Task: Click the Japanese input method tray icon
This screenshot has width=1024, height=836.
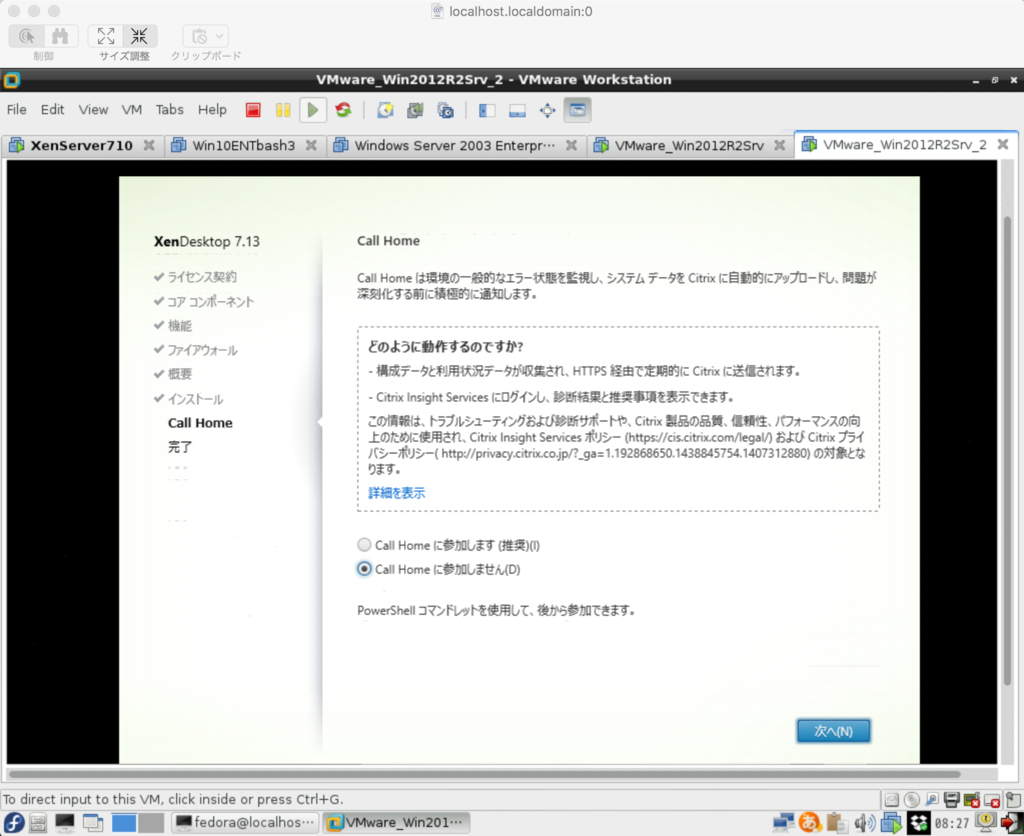Action: pos(810,822)
